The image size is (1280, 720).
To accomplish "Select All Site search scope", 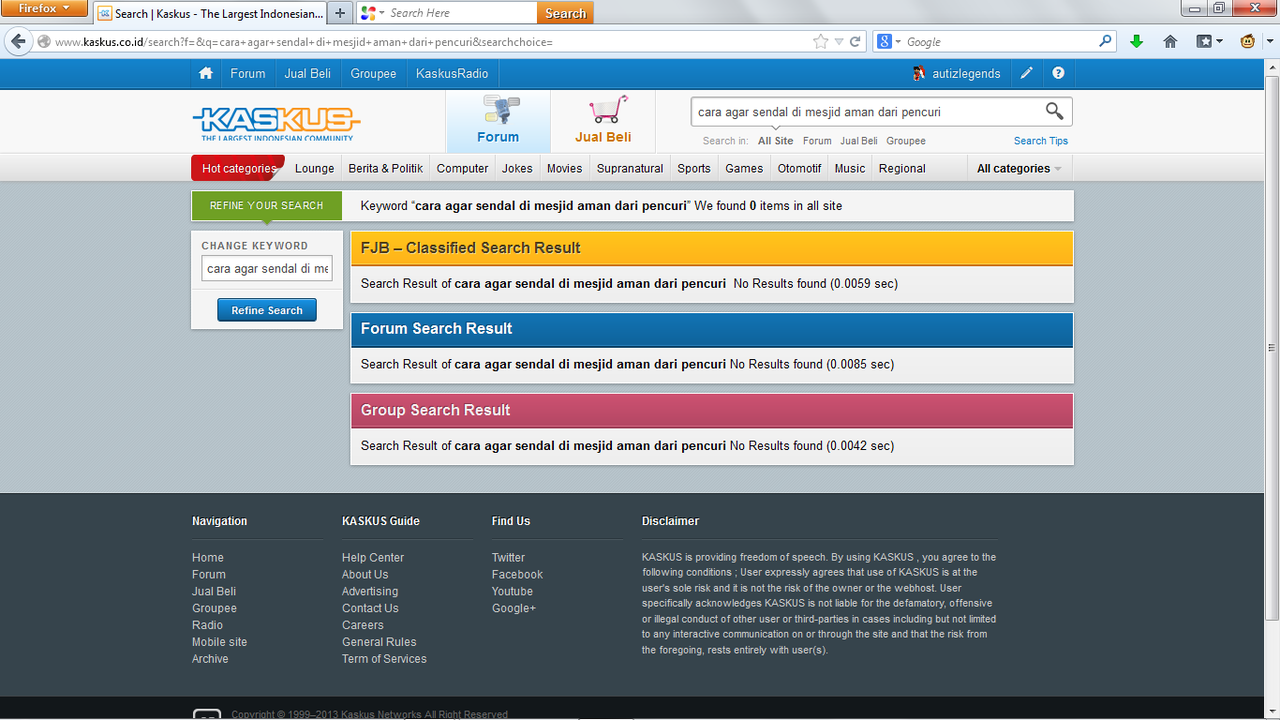I will click(x=775, y=141).
